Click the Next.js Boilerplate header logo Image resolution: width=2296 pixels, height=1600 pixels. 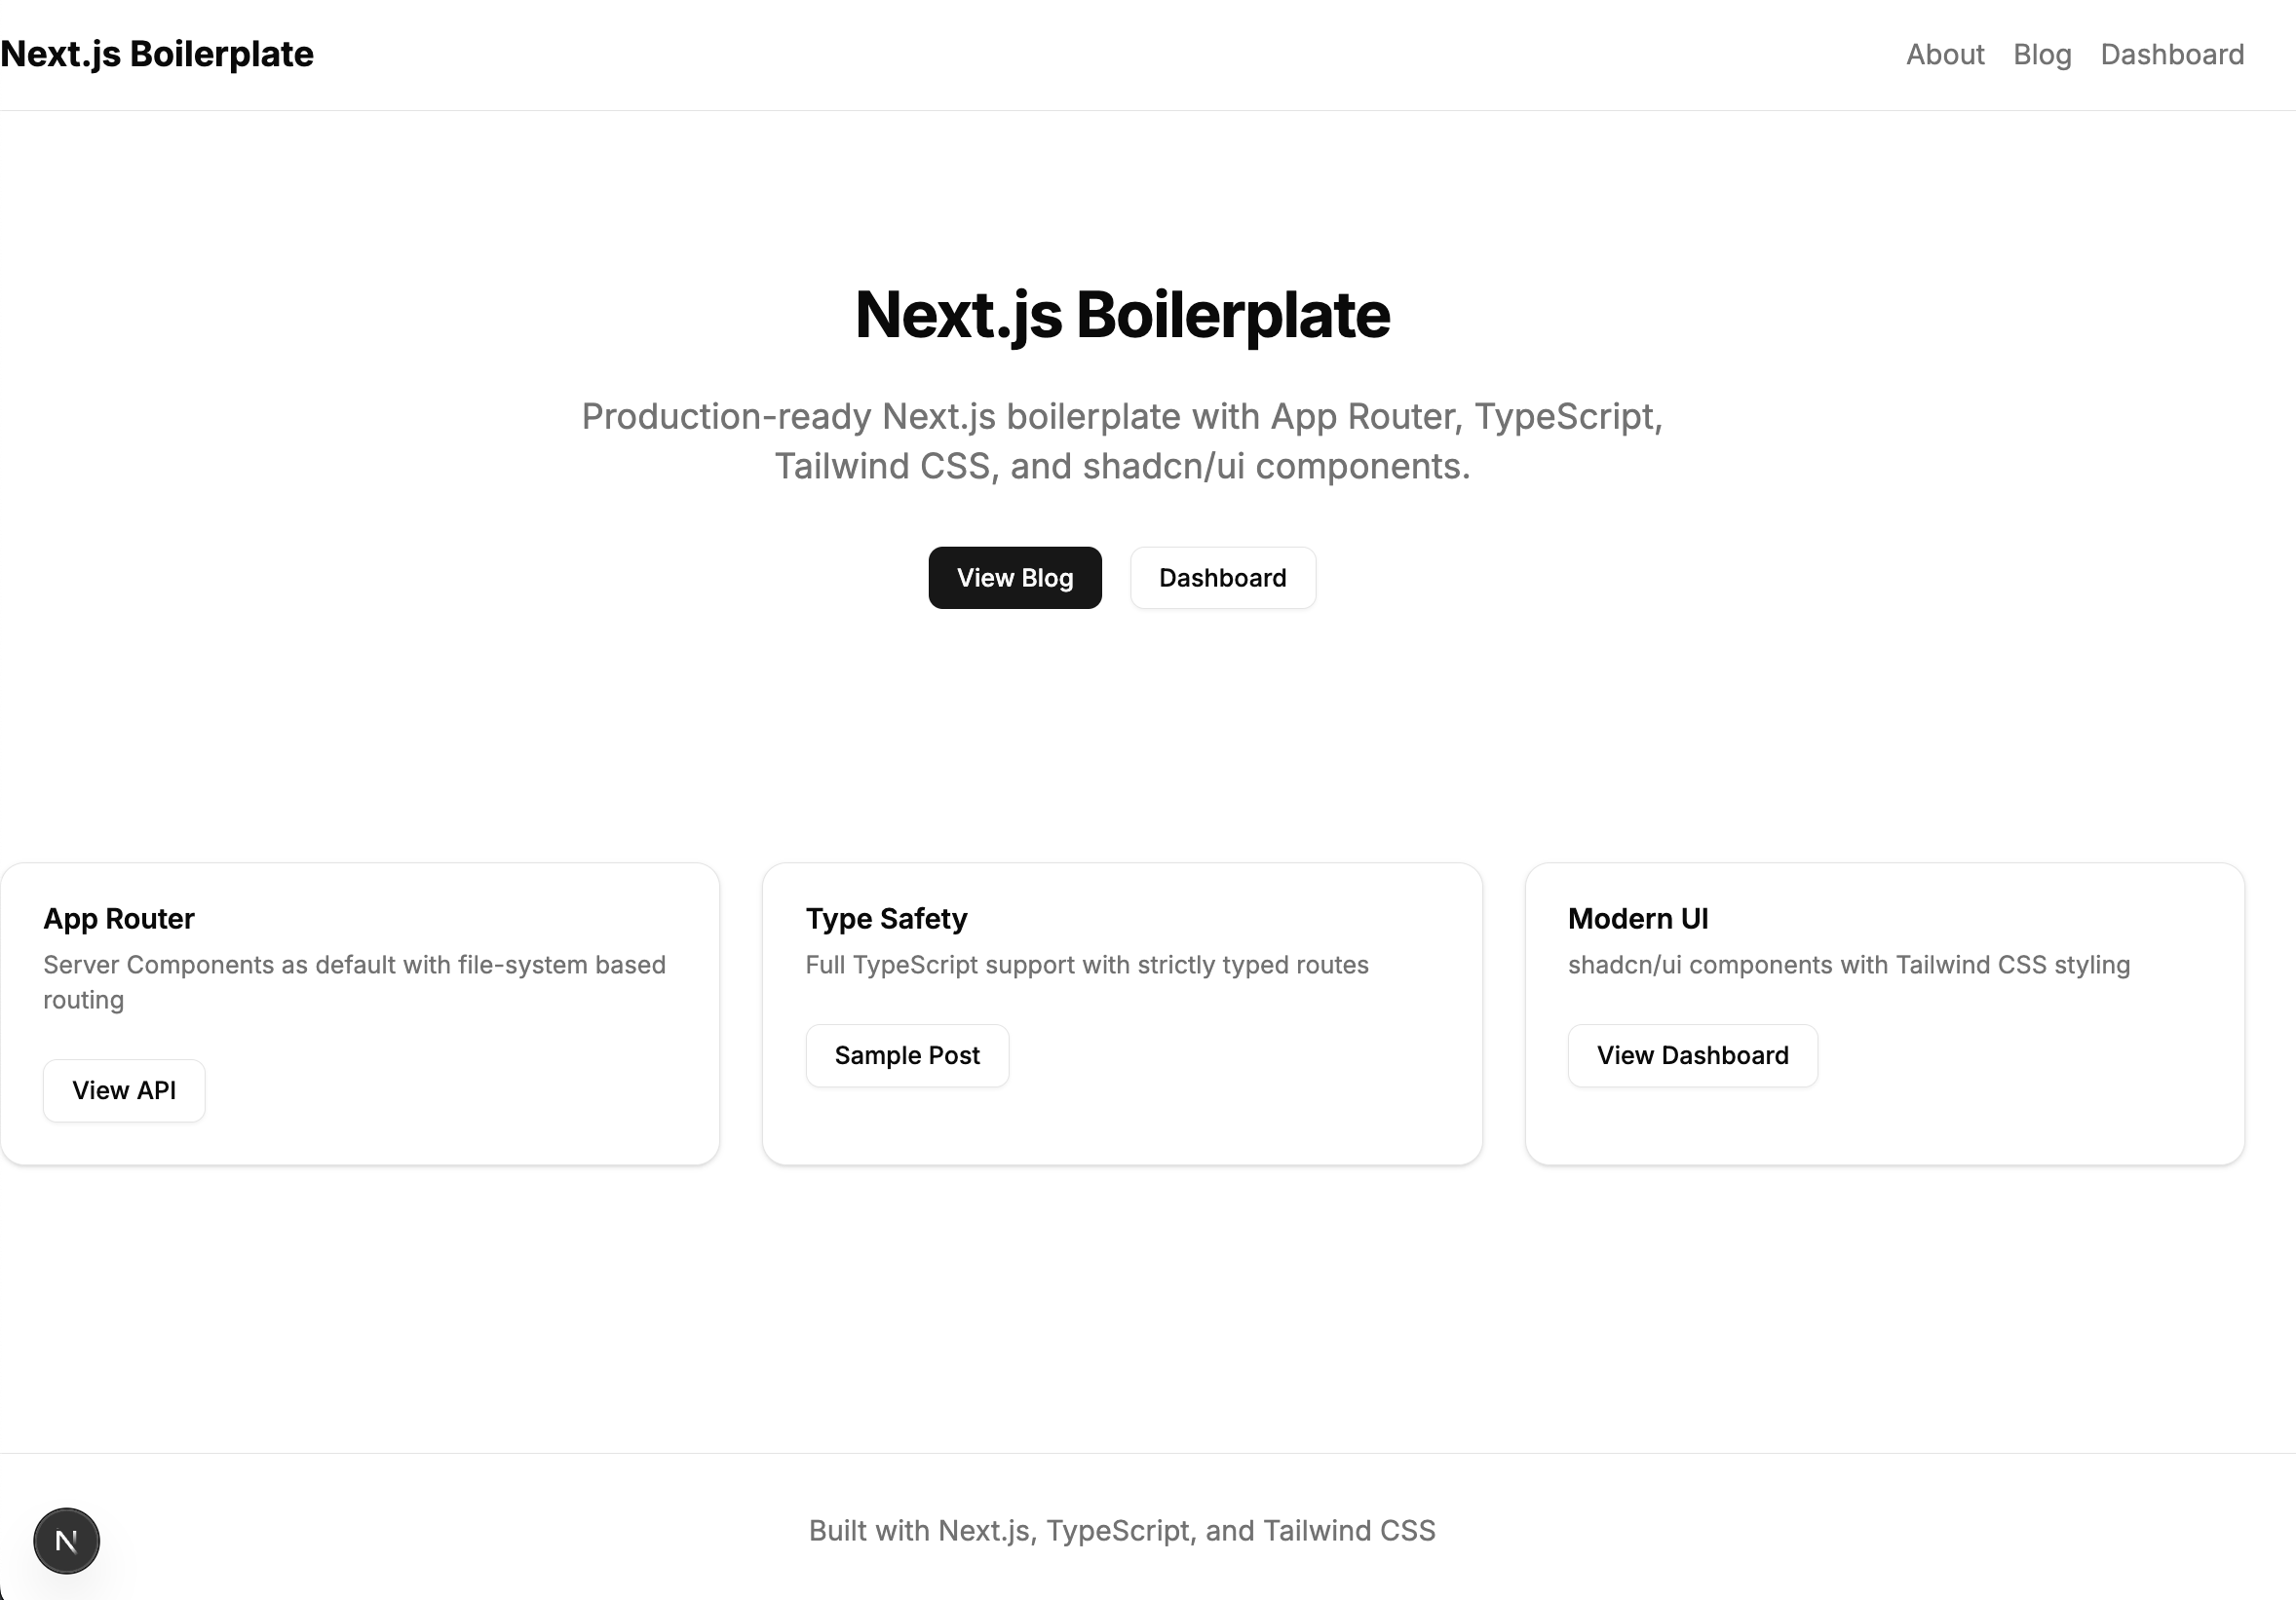pos(157,54)
